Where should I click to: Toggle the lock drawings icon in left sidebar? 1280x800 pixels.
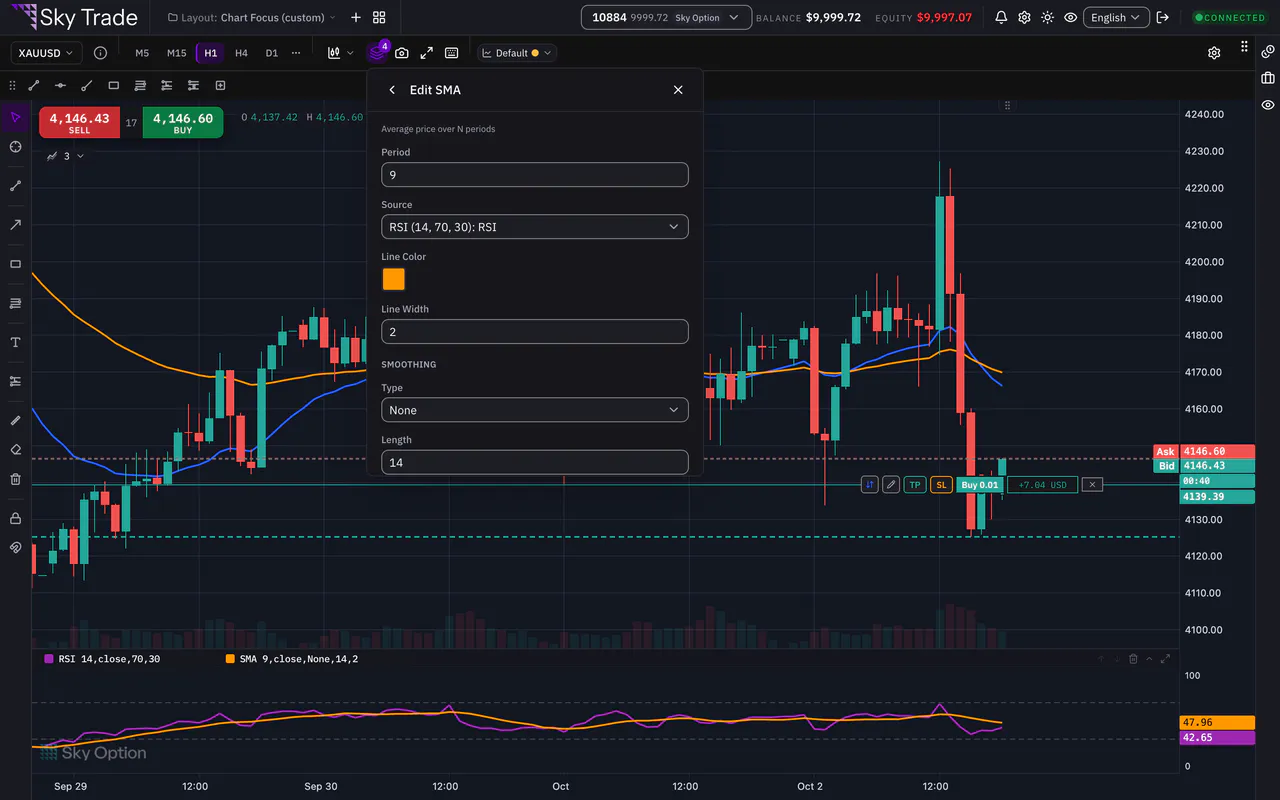pyautogui.click(x=15, y=518)
